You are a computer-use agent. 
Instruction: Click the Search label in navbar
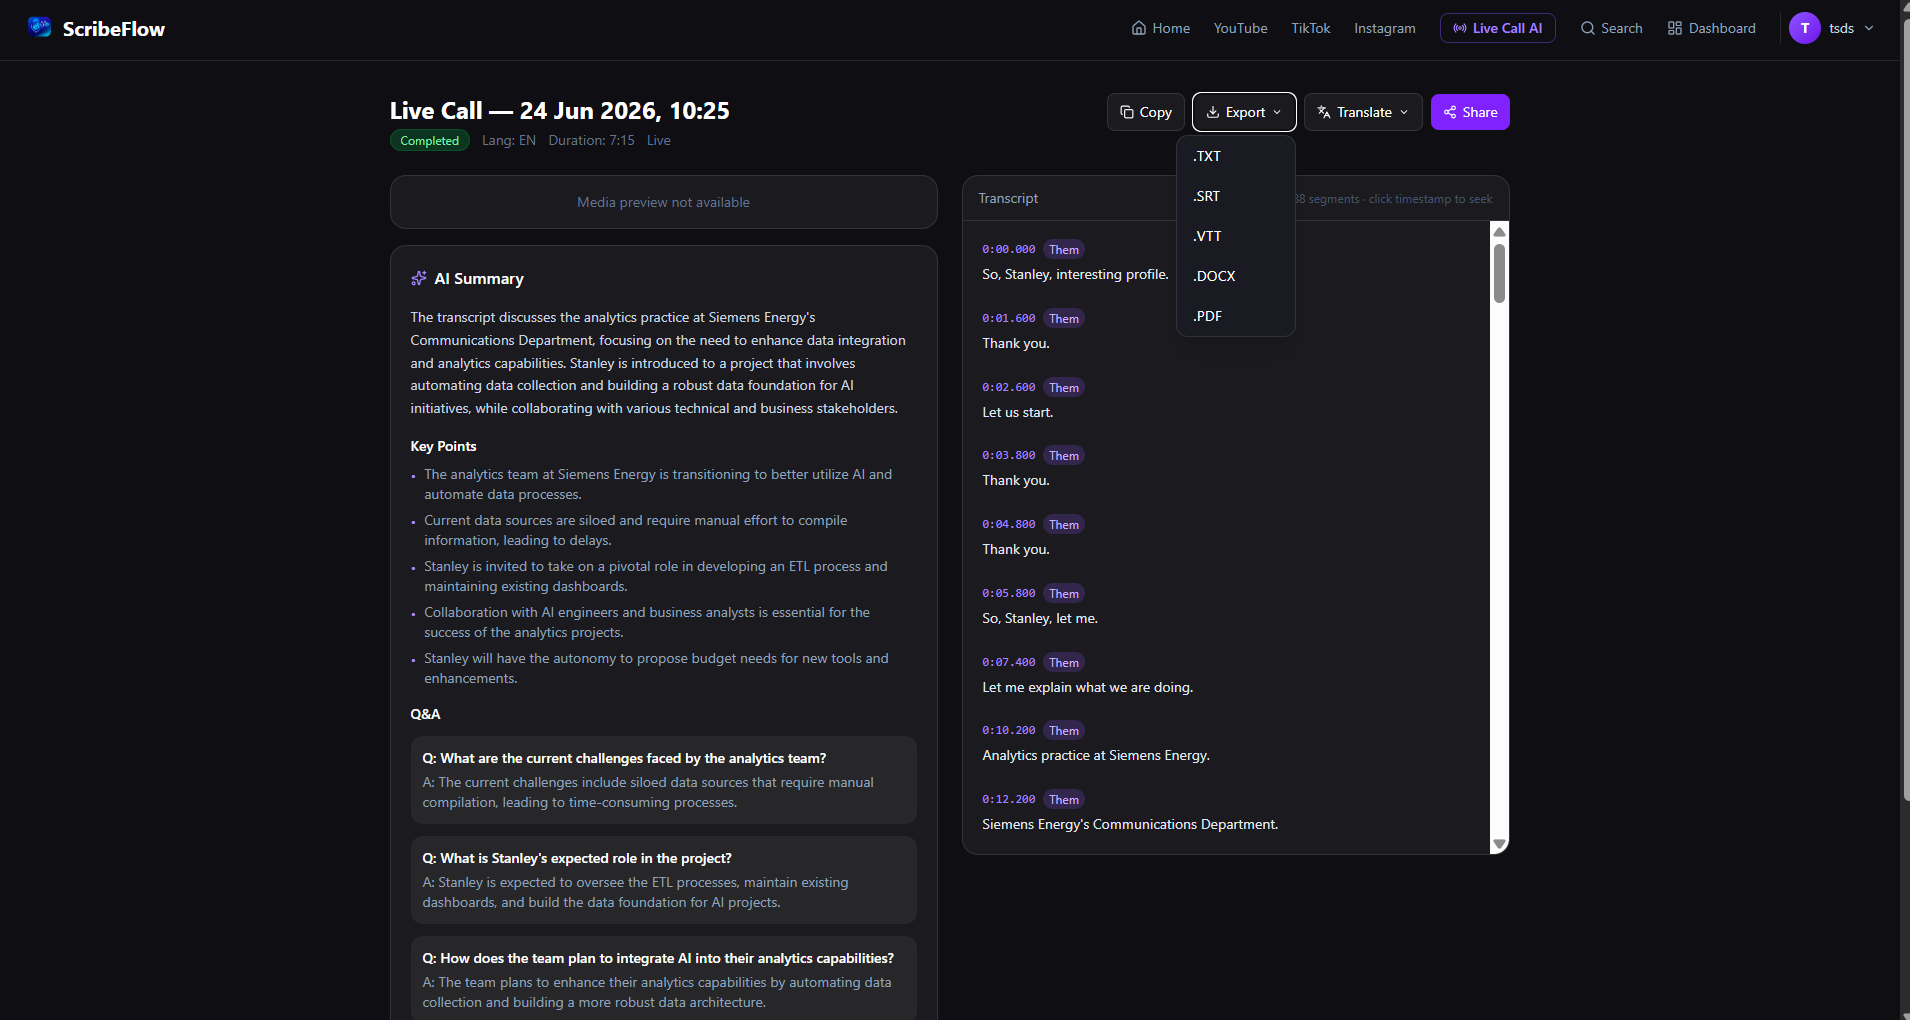pyautogui.click(x=1621, y=28)
